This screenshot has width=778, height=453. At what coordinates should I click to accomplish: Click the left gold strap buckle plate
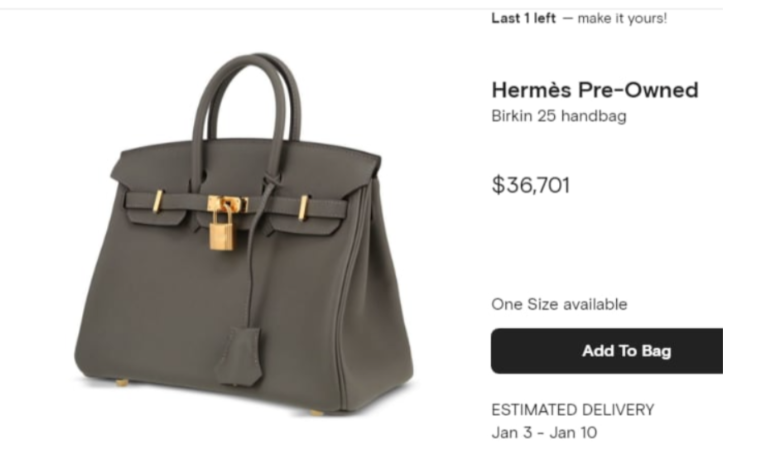pos(157,201)
